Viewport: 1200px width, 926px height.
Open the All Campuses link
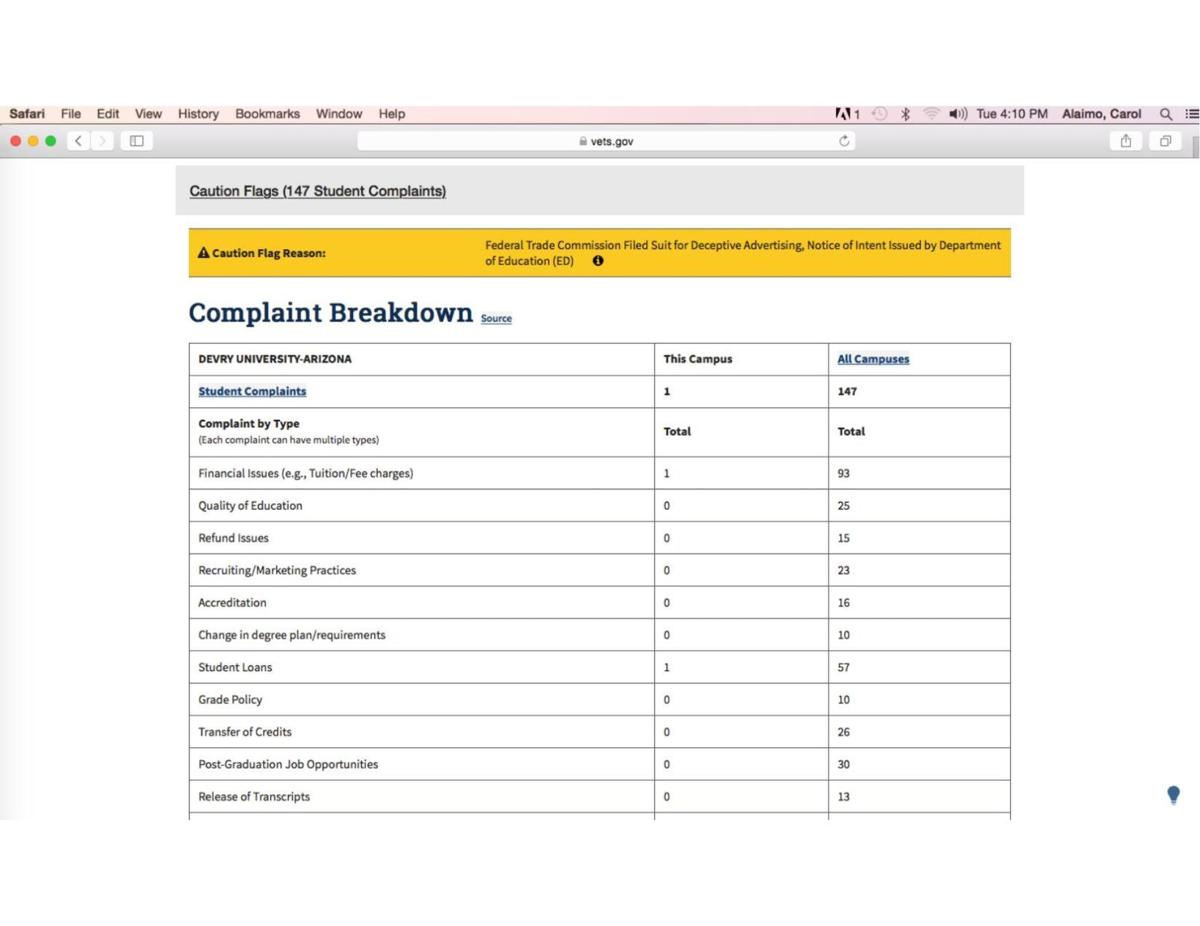(872, 359)
